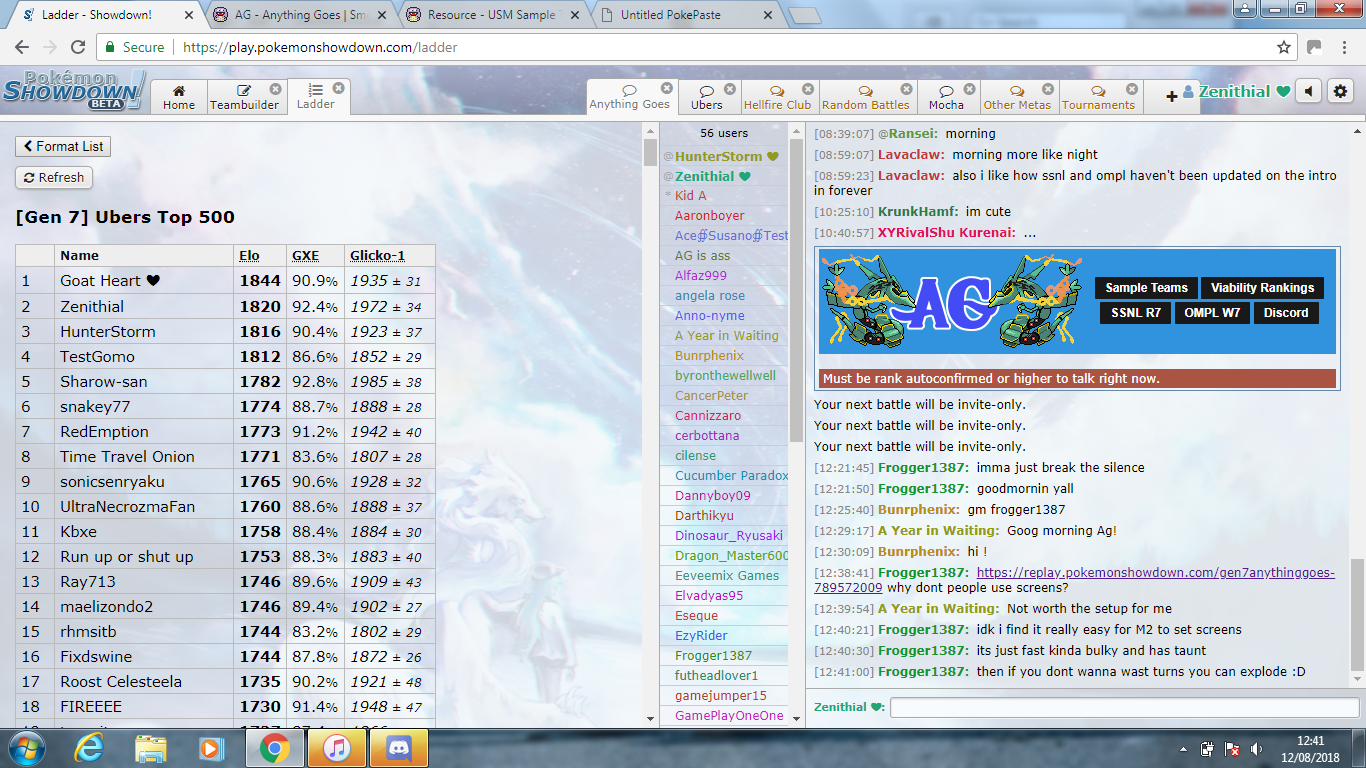Viewport: 1366px width, 768px height.
Task: Close the Ubers room tab
Action: click(x=730, y=89)
